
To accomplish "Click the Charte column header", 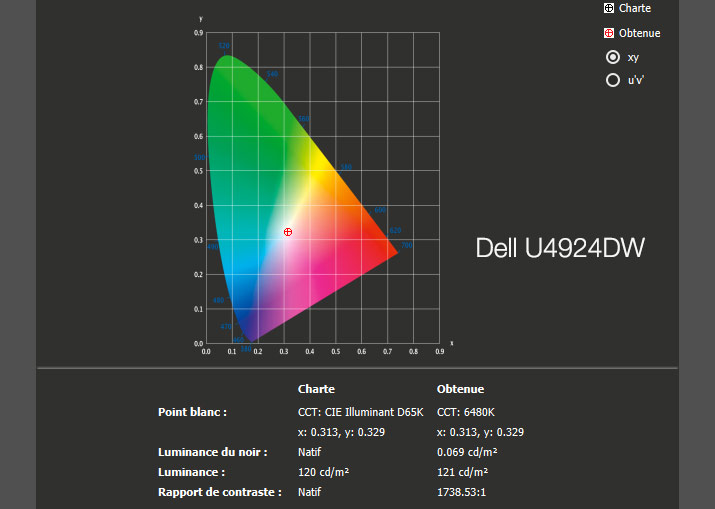I will point(316,389).
